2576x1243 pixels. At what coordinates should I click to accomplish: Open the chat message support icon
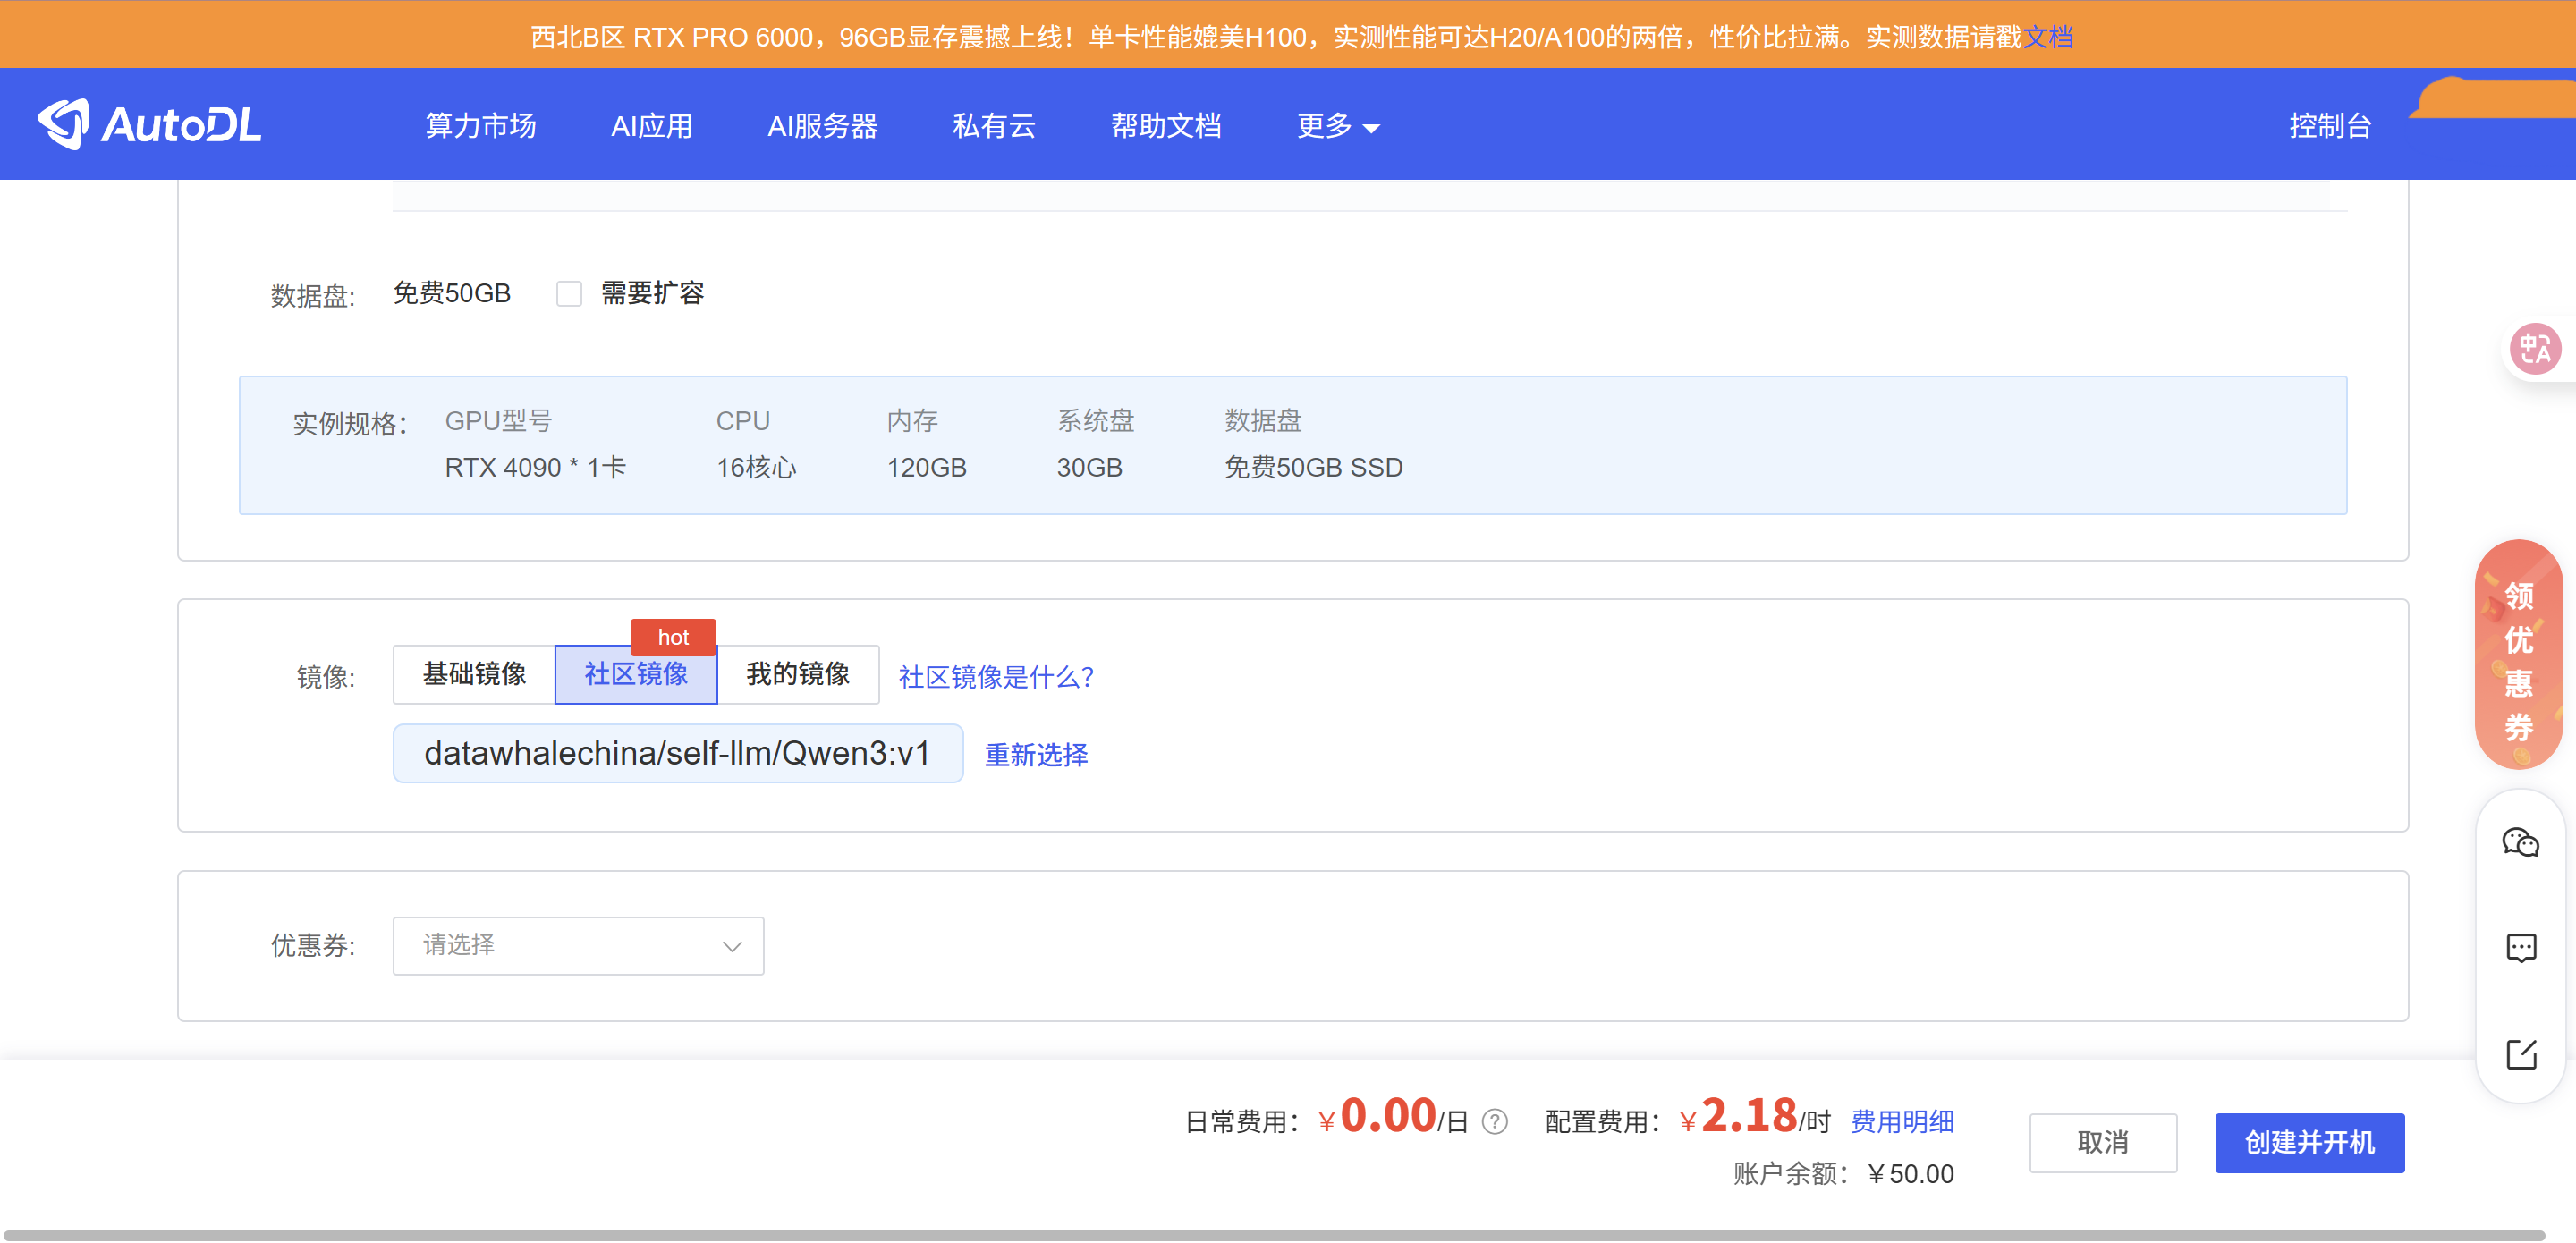[x=2520, y=948]
